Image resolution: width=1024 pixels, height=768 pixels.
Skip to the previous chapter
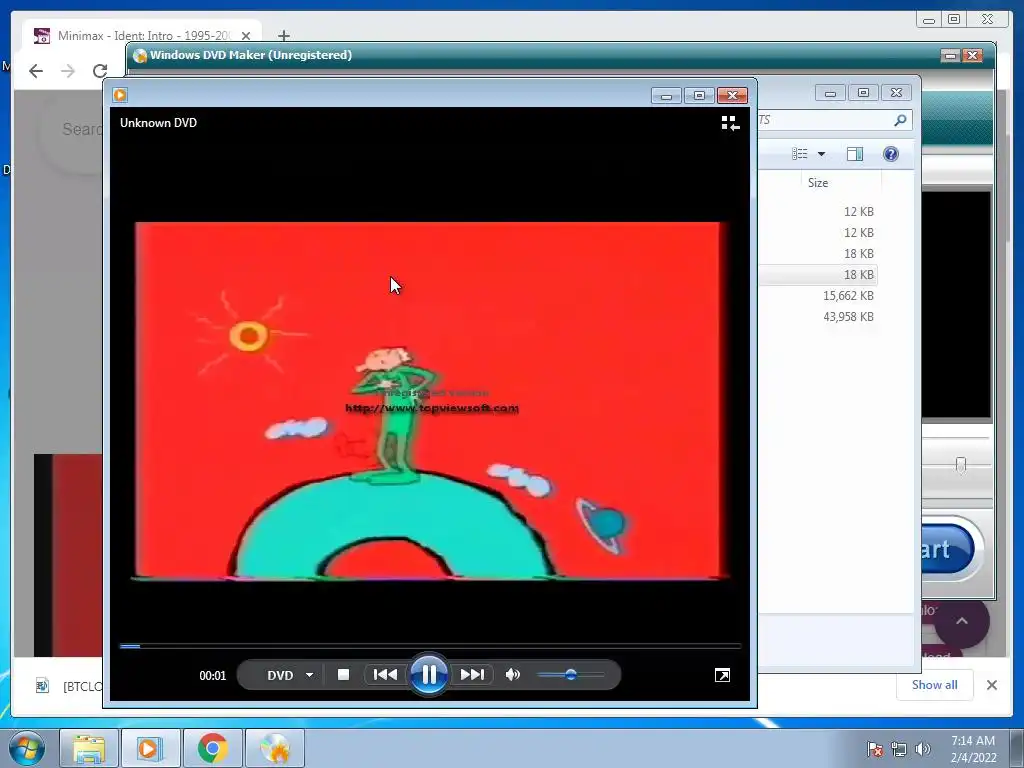[385, 675]
